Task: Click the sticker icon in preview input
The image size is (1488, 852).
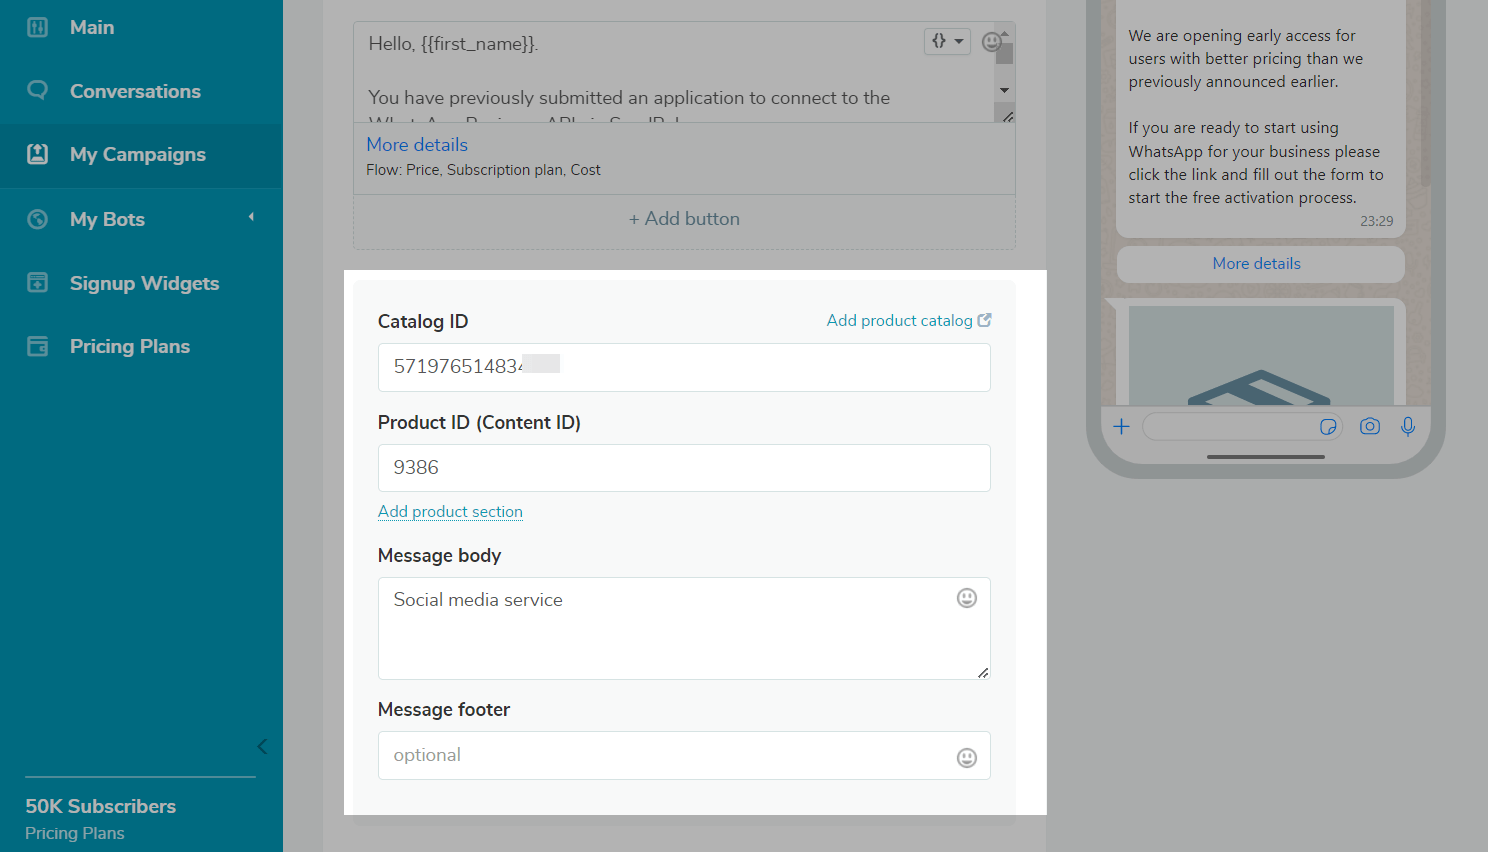Action: [1328, 427]
